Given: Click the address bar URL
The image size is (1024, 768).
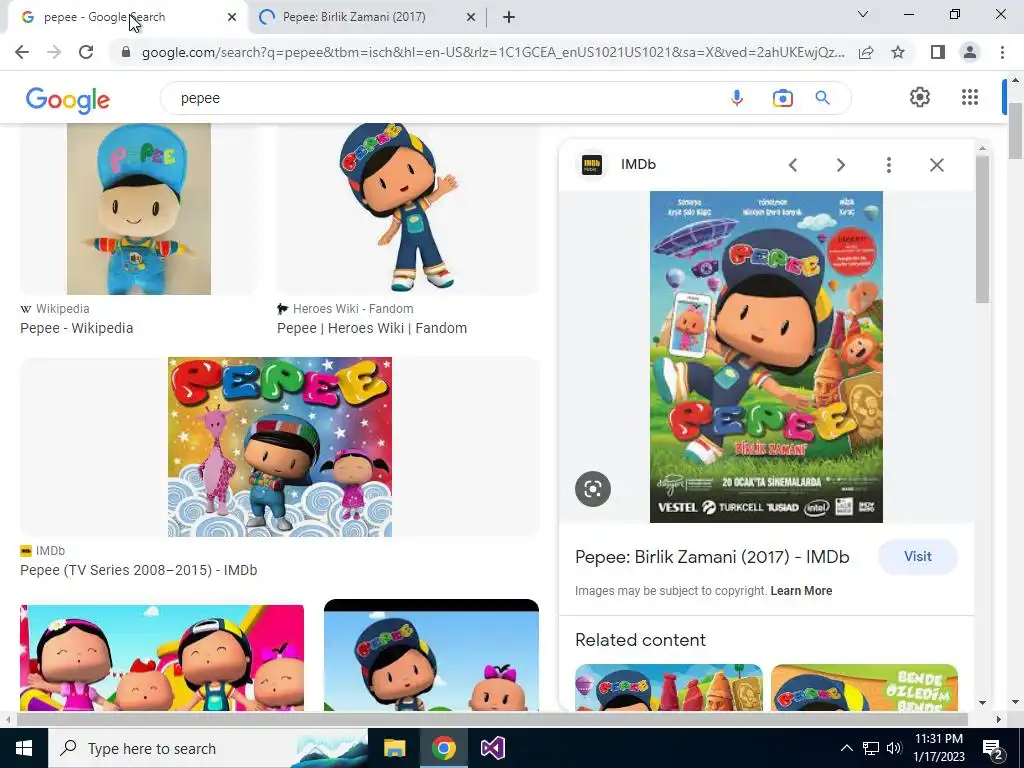Looking at the screenshot, I should (493, 52).
